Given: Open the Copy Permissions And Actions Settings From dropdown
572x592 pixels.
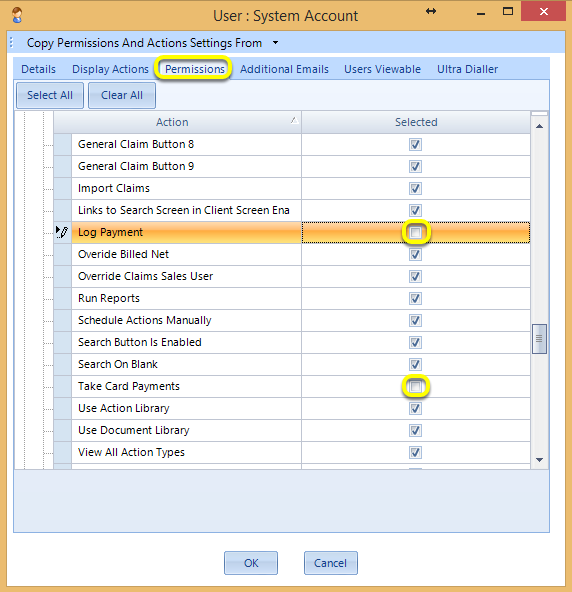Looking at the screenshot, I should click(276, 43).
